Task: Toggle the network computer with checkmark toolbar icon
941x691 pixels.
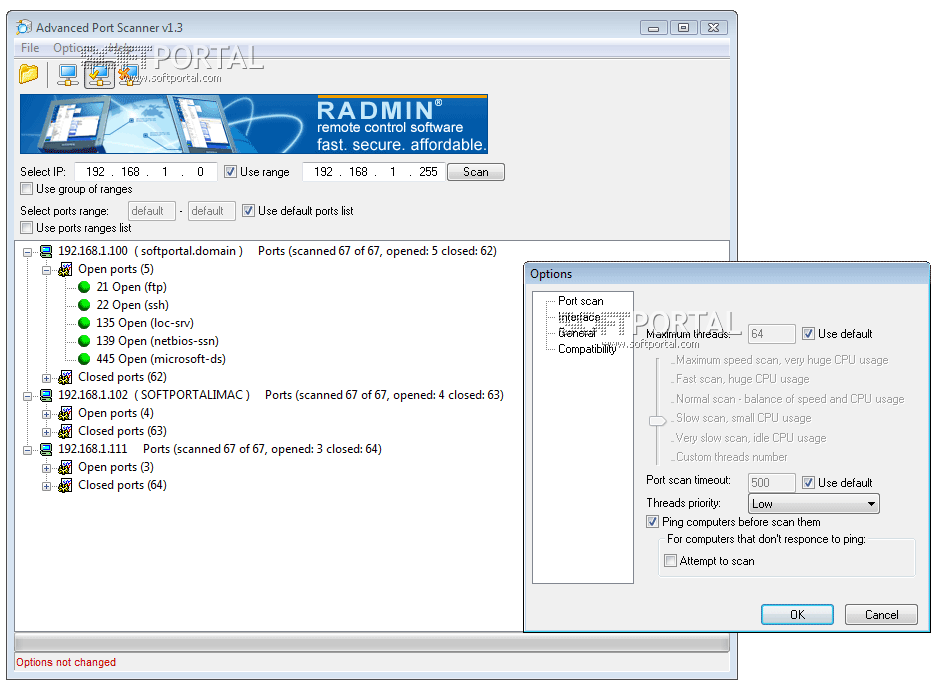Action: pos(99,75)
